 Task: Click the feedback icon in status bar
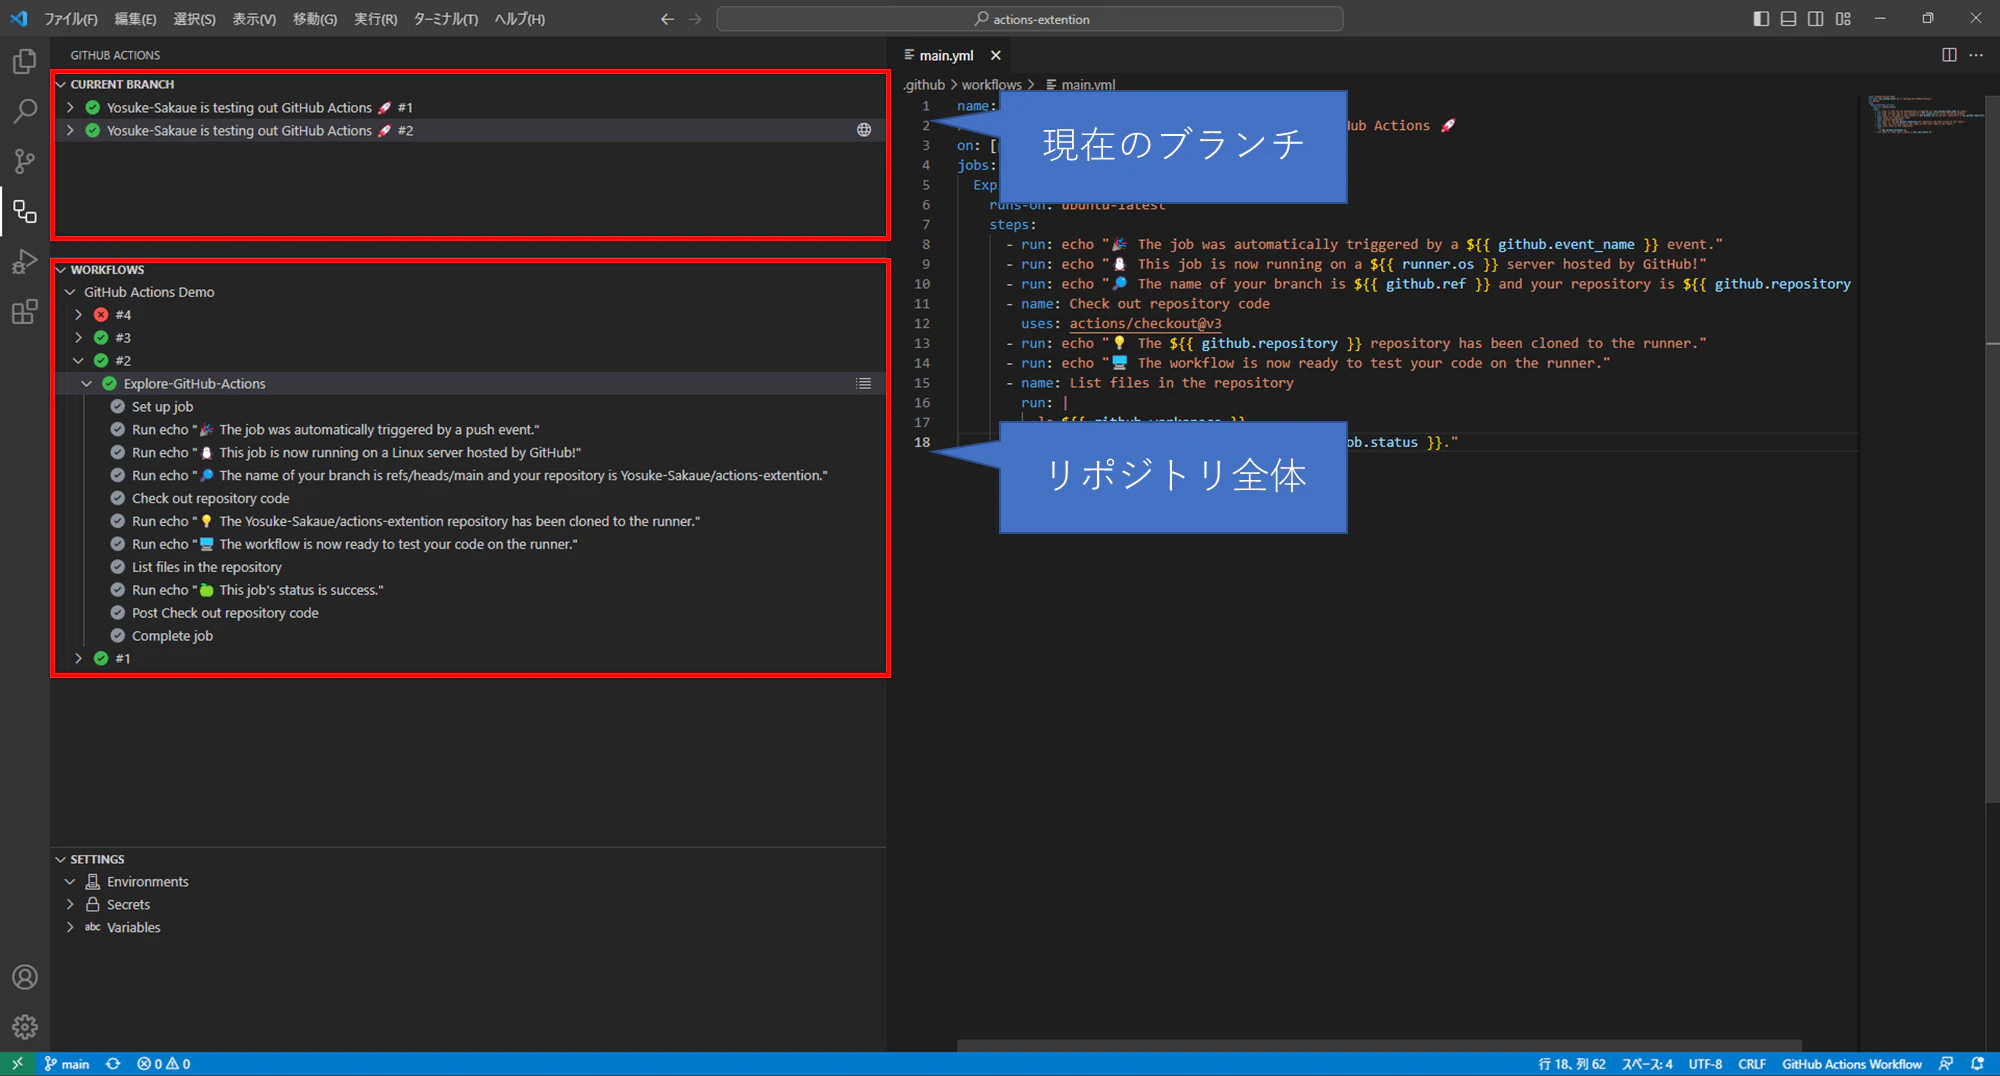coord(1946,1064)
